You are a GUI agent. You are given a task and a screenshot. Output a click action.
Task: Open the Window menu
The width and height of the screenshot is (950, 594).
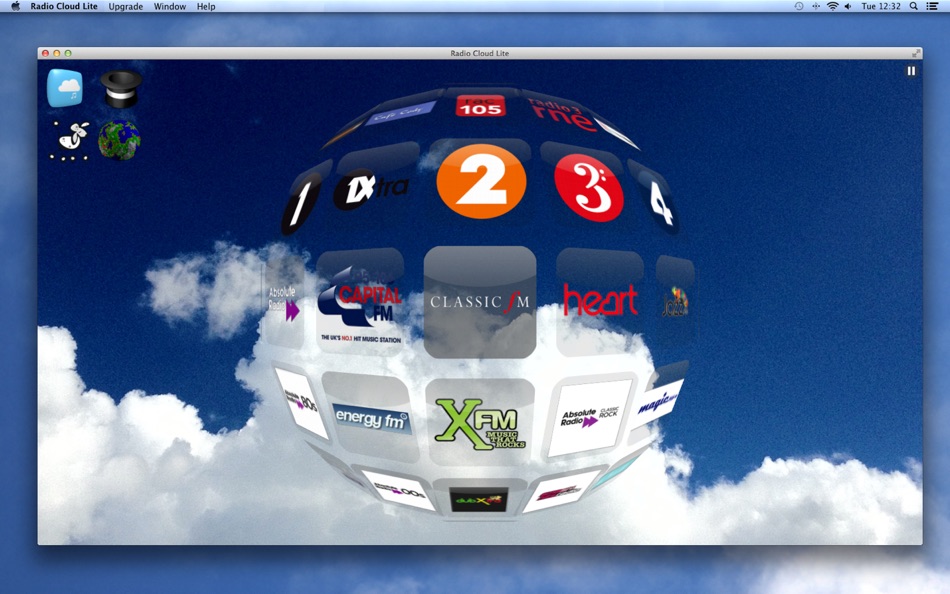(x=170, y=6)
